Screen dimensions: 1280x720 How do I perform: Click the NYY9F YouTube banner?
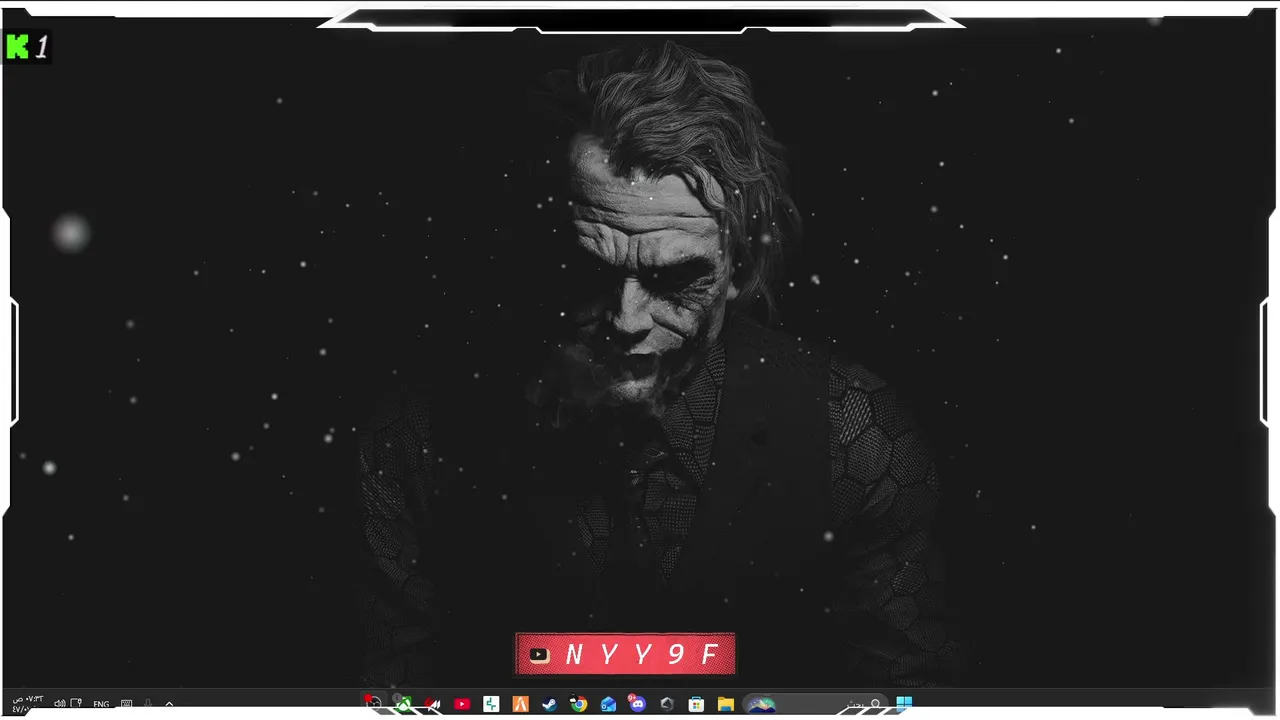[x=625, y=654]
